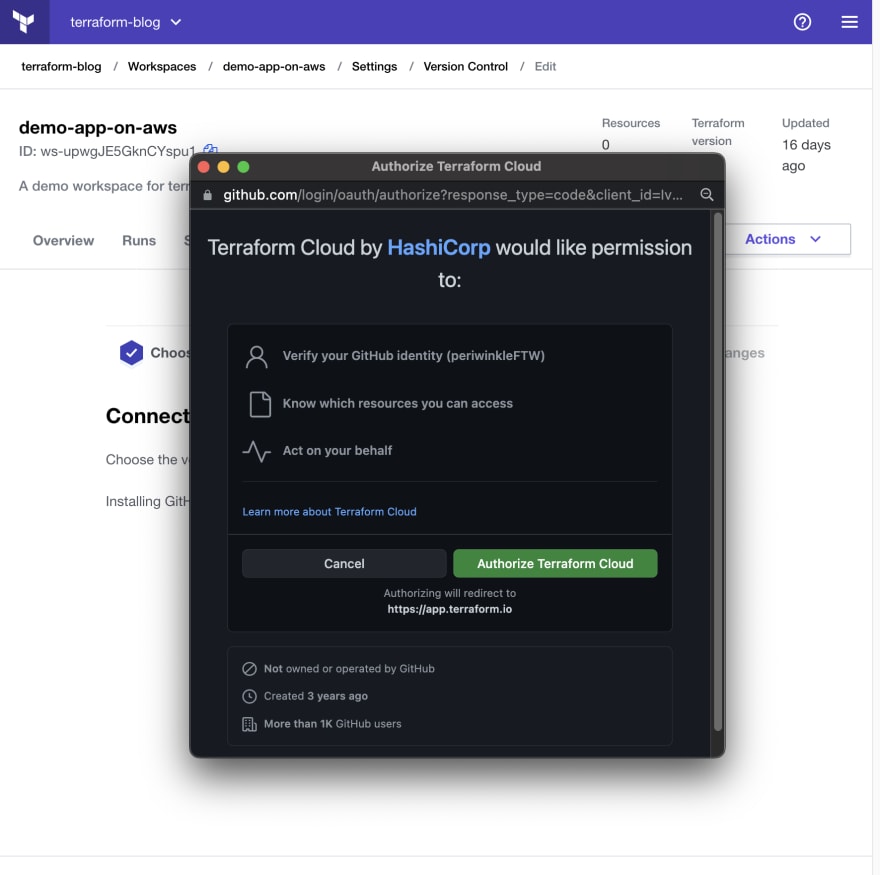Click the Terraform logo in the header
Viewport: 880px width, 875px height.
click(x=24, y=22)
